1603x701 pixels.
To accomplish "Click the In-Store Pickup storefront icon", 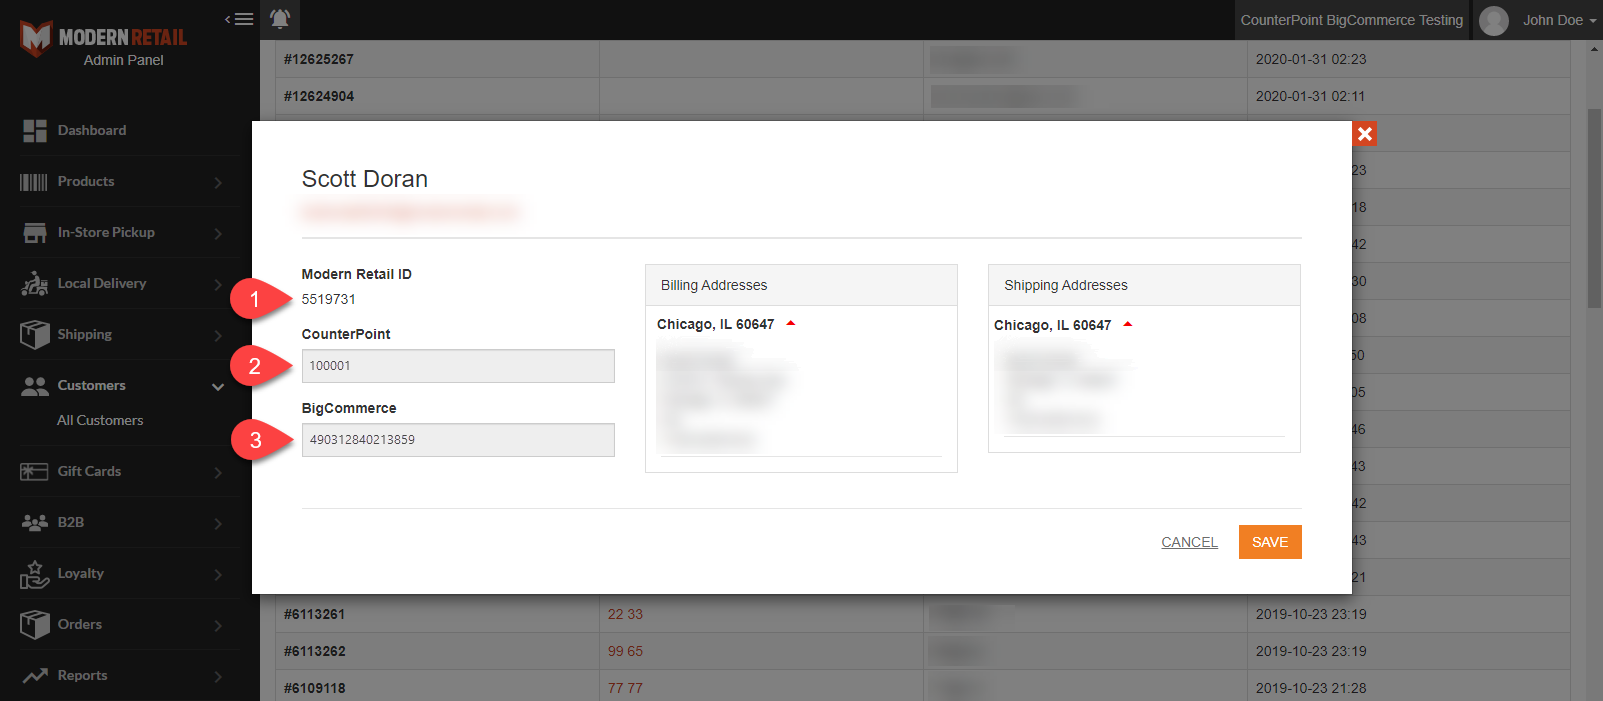I will point(35,233).
